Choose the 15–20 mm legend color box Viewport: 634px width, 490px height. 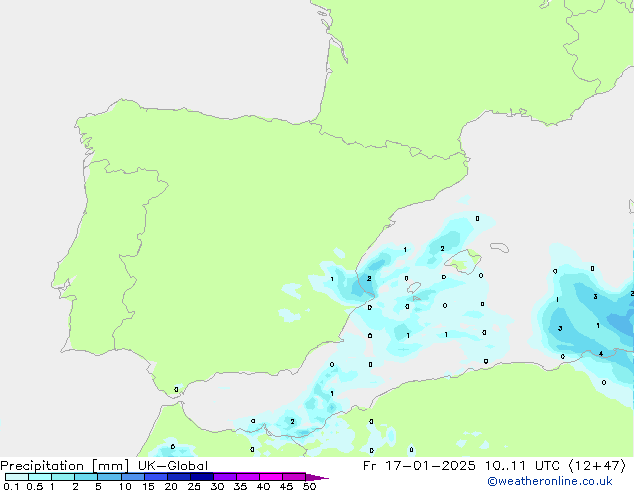coord(156,477)
